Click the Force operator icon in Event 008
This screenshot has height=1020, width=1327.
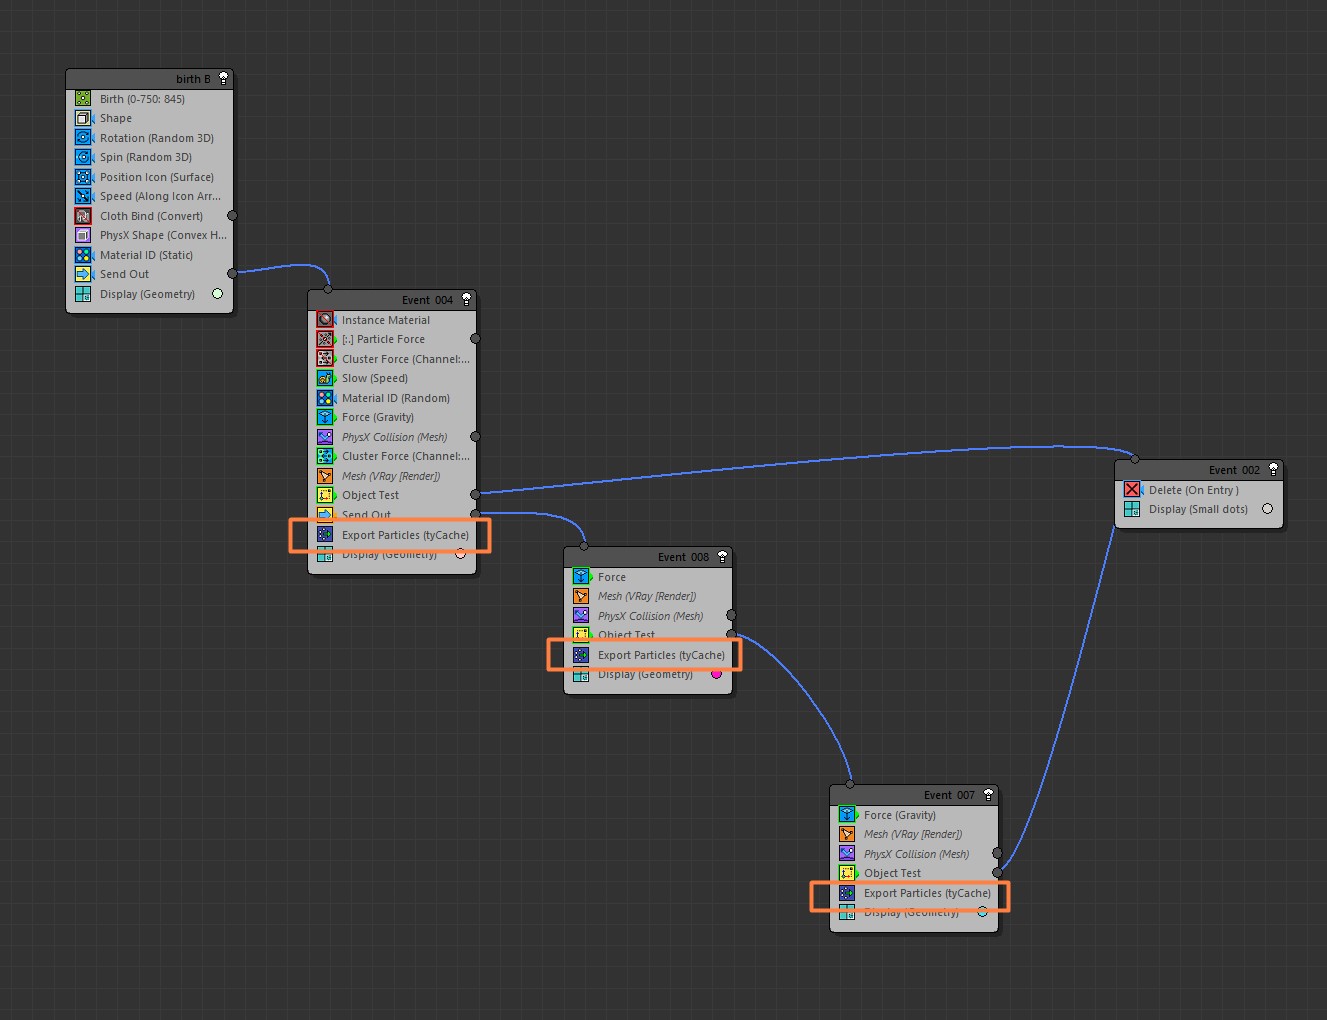click(581, 577)
